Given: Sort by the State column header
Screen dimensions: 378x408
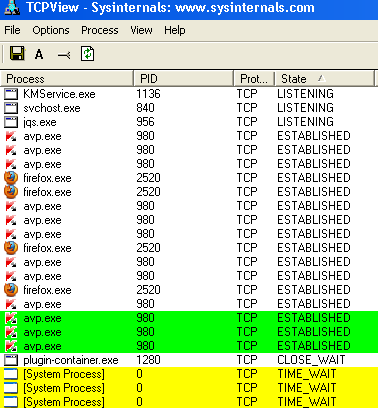Looking at the screenshot, I should click(324, 79).
